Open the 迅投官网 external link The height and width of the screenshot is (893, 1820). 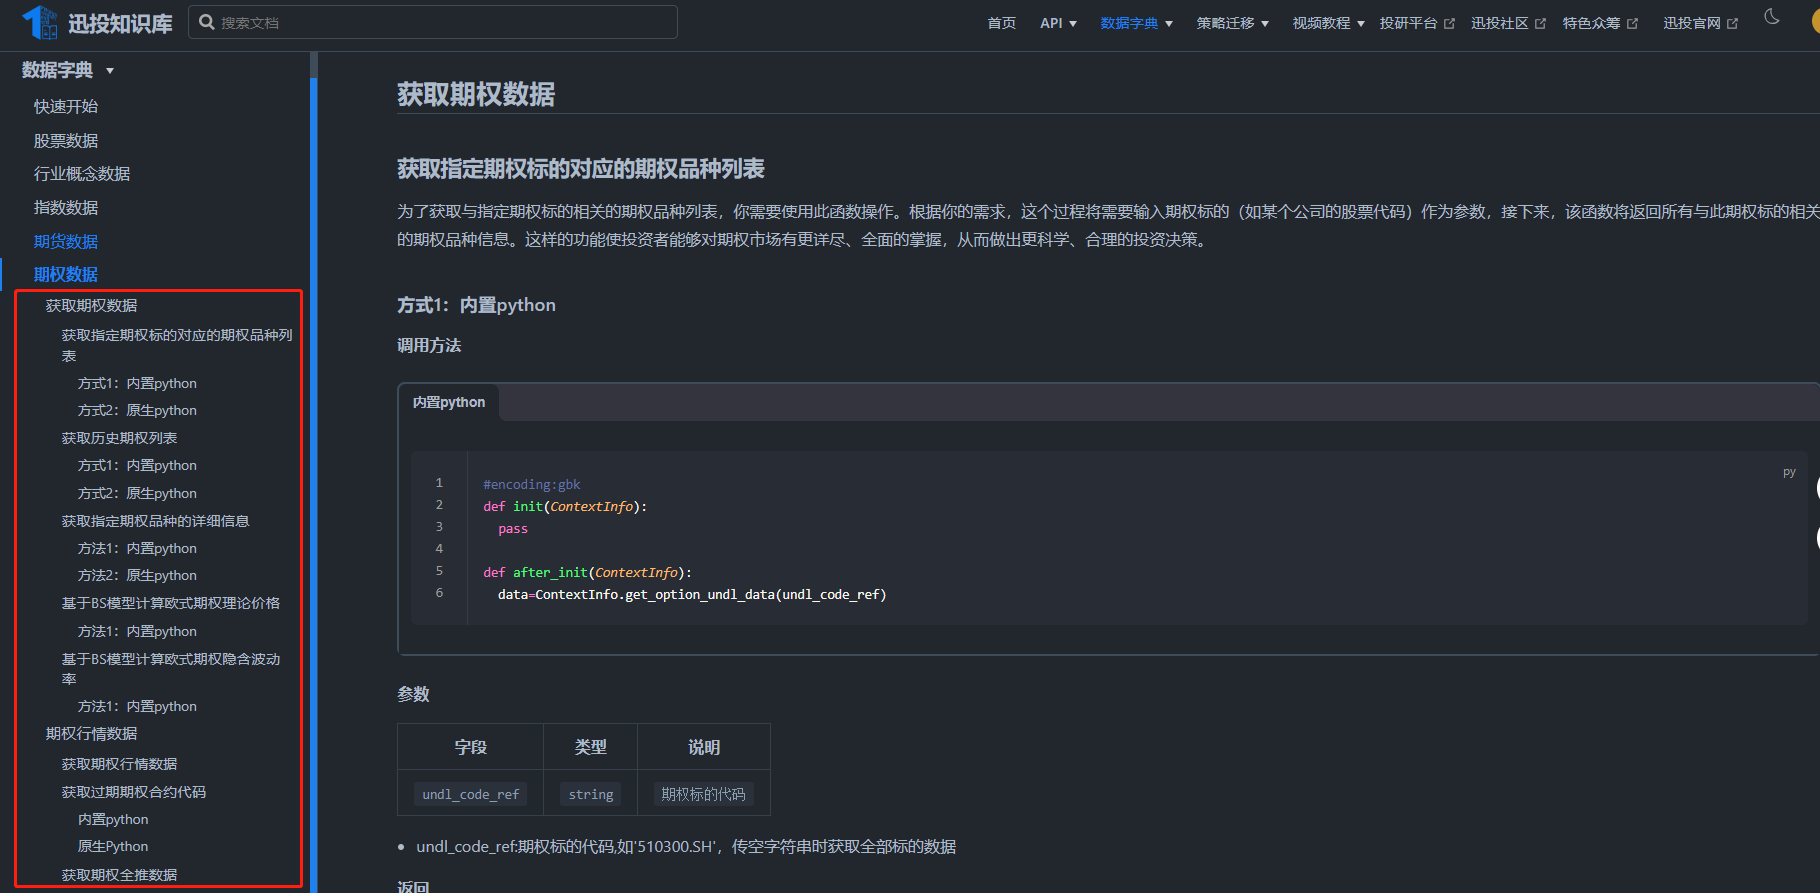coord(1700,23)
